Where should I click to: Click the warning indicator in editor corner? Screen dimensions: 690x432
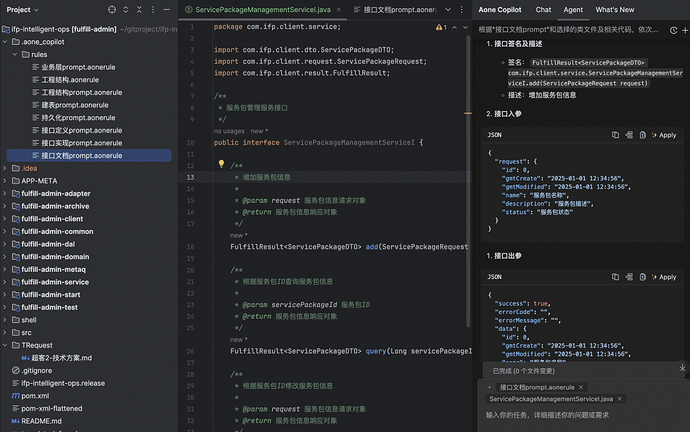pyautogui.click(x=441, y=27)
